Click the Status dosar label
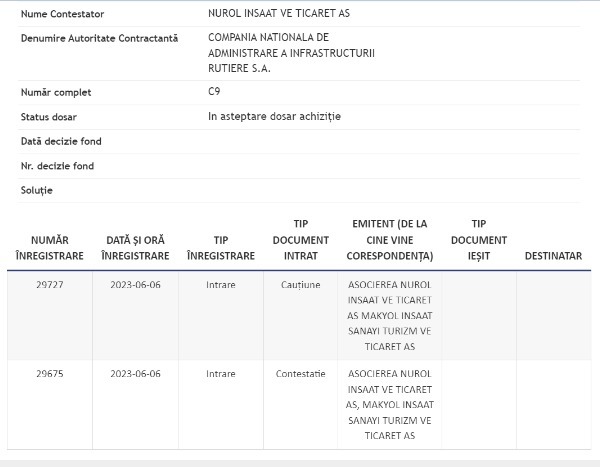This screenshot has height=467, width=600. point(49,117)
